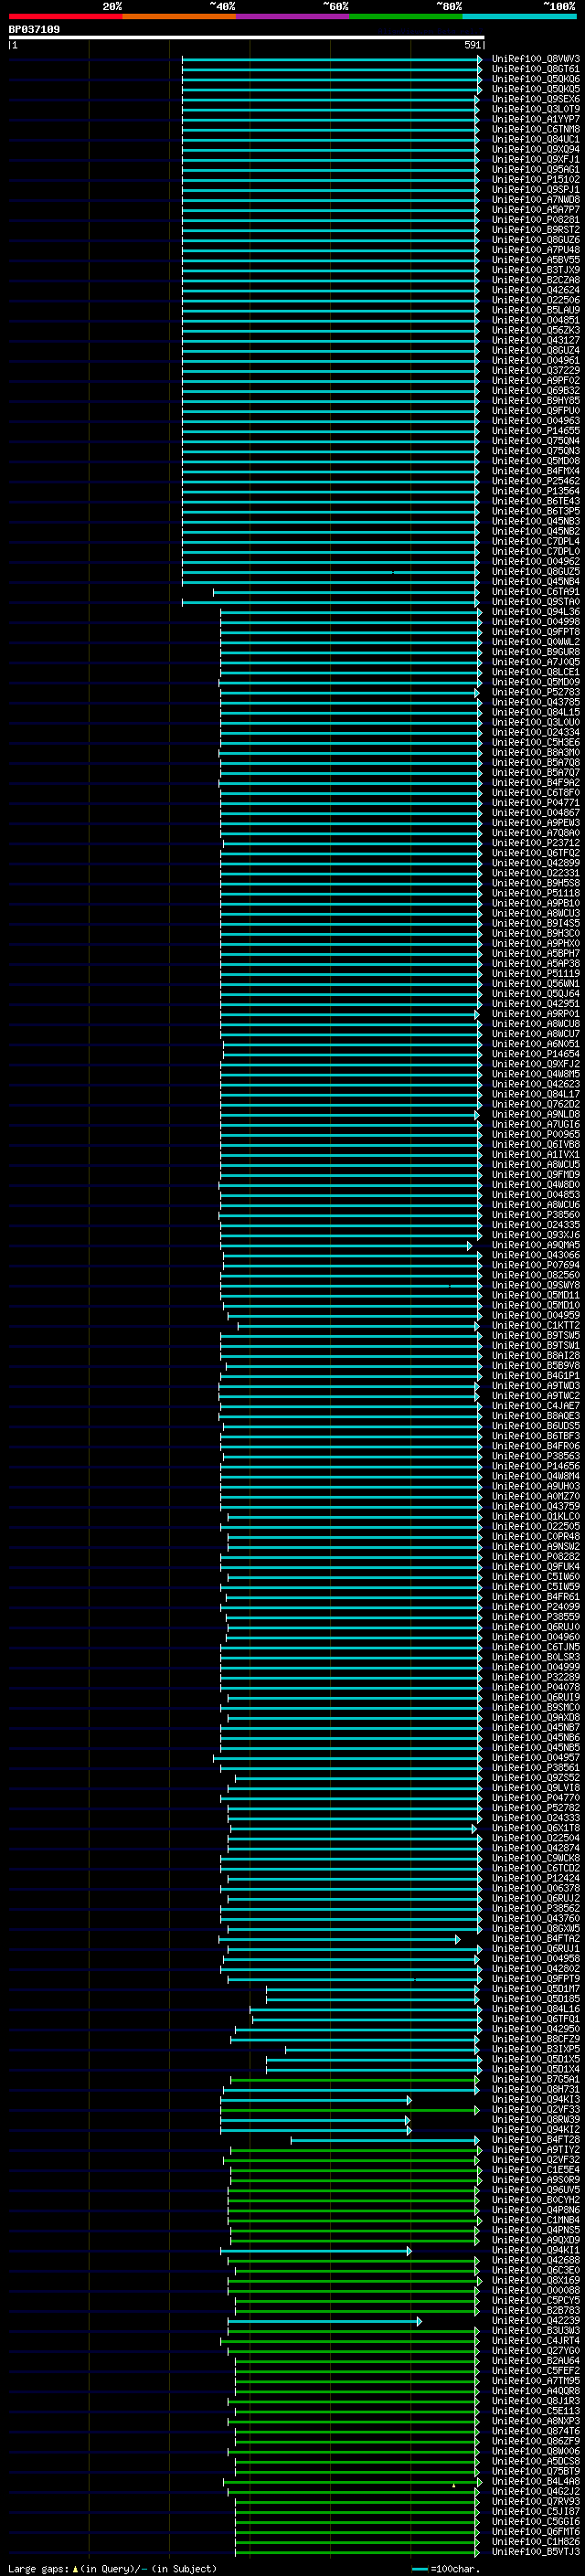This screenshot has height=2576, width=585.
Task: Select the UniRef100_C6TA91 hit label
Action: (535, 592)
